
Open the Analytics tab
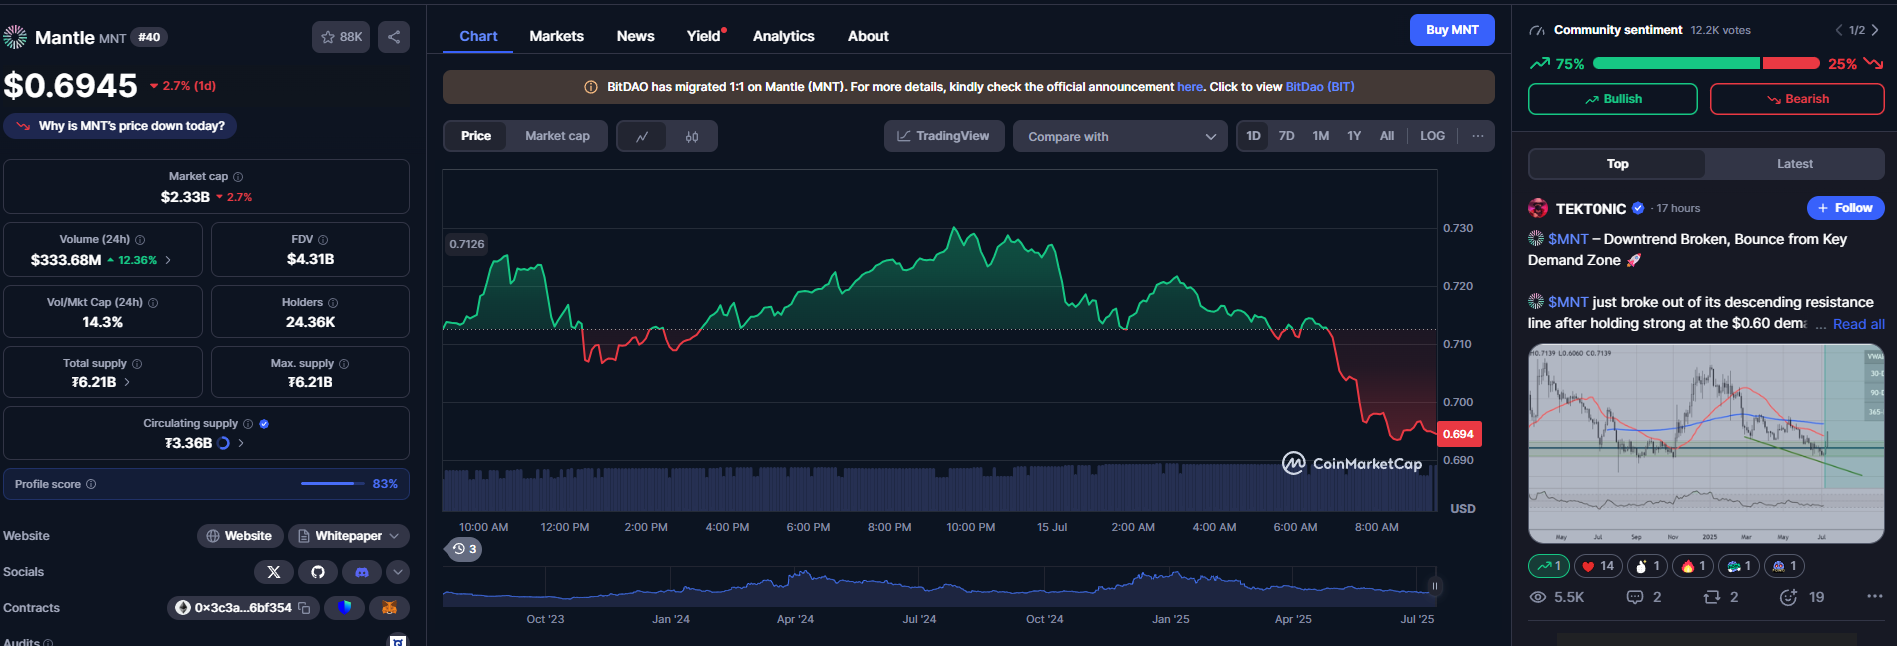(783, 36)
